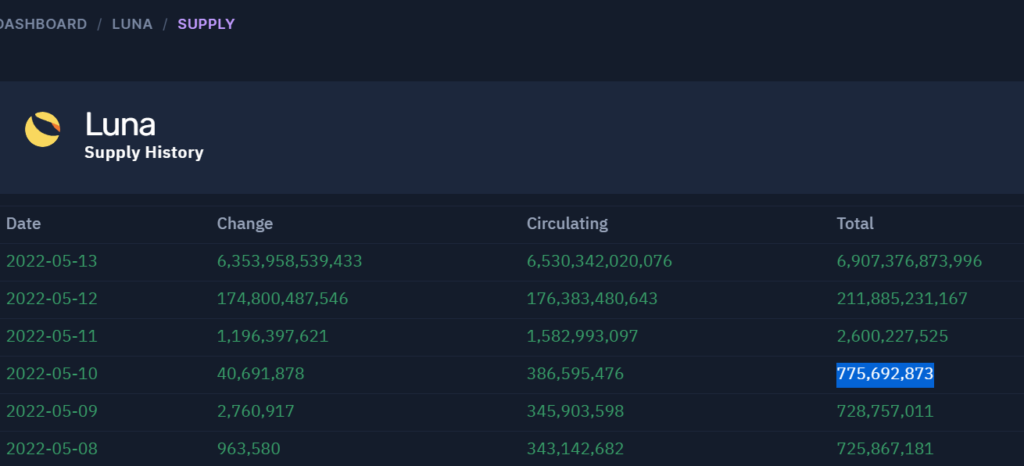
Task: Click the Luna crescent moon logo icon
Action: pos(43,130)
